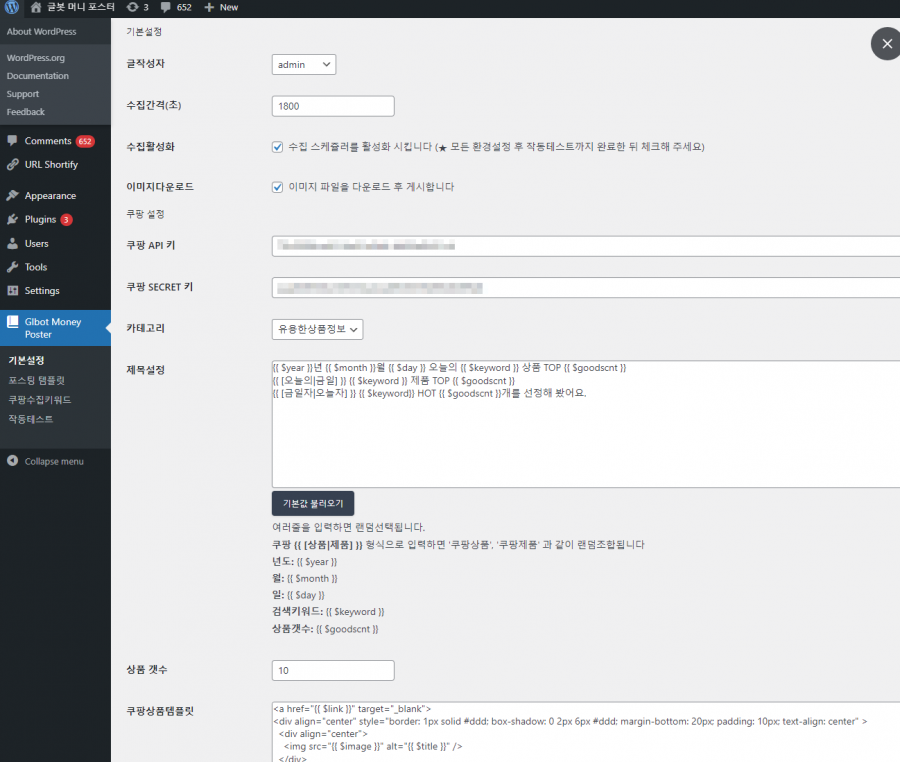Click the 월: {{ $month }} hint
Viewport: 900px width, 762px height.
coord(305,578)
